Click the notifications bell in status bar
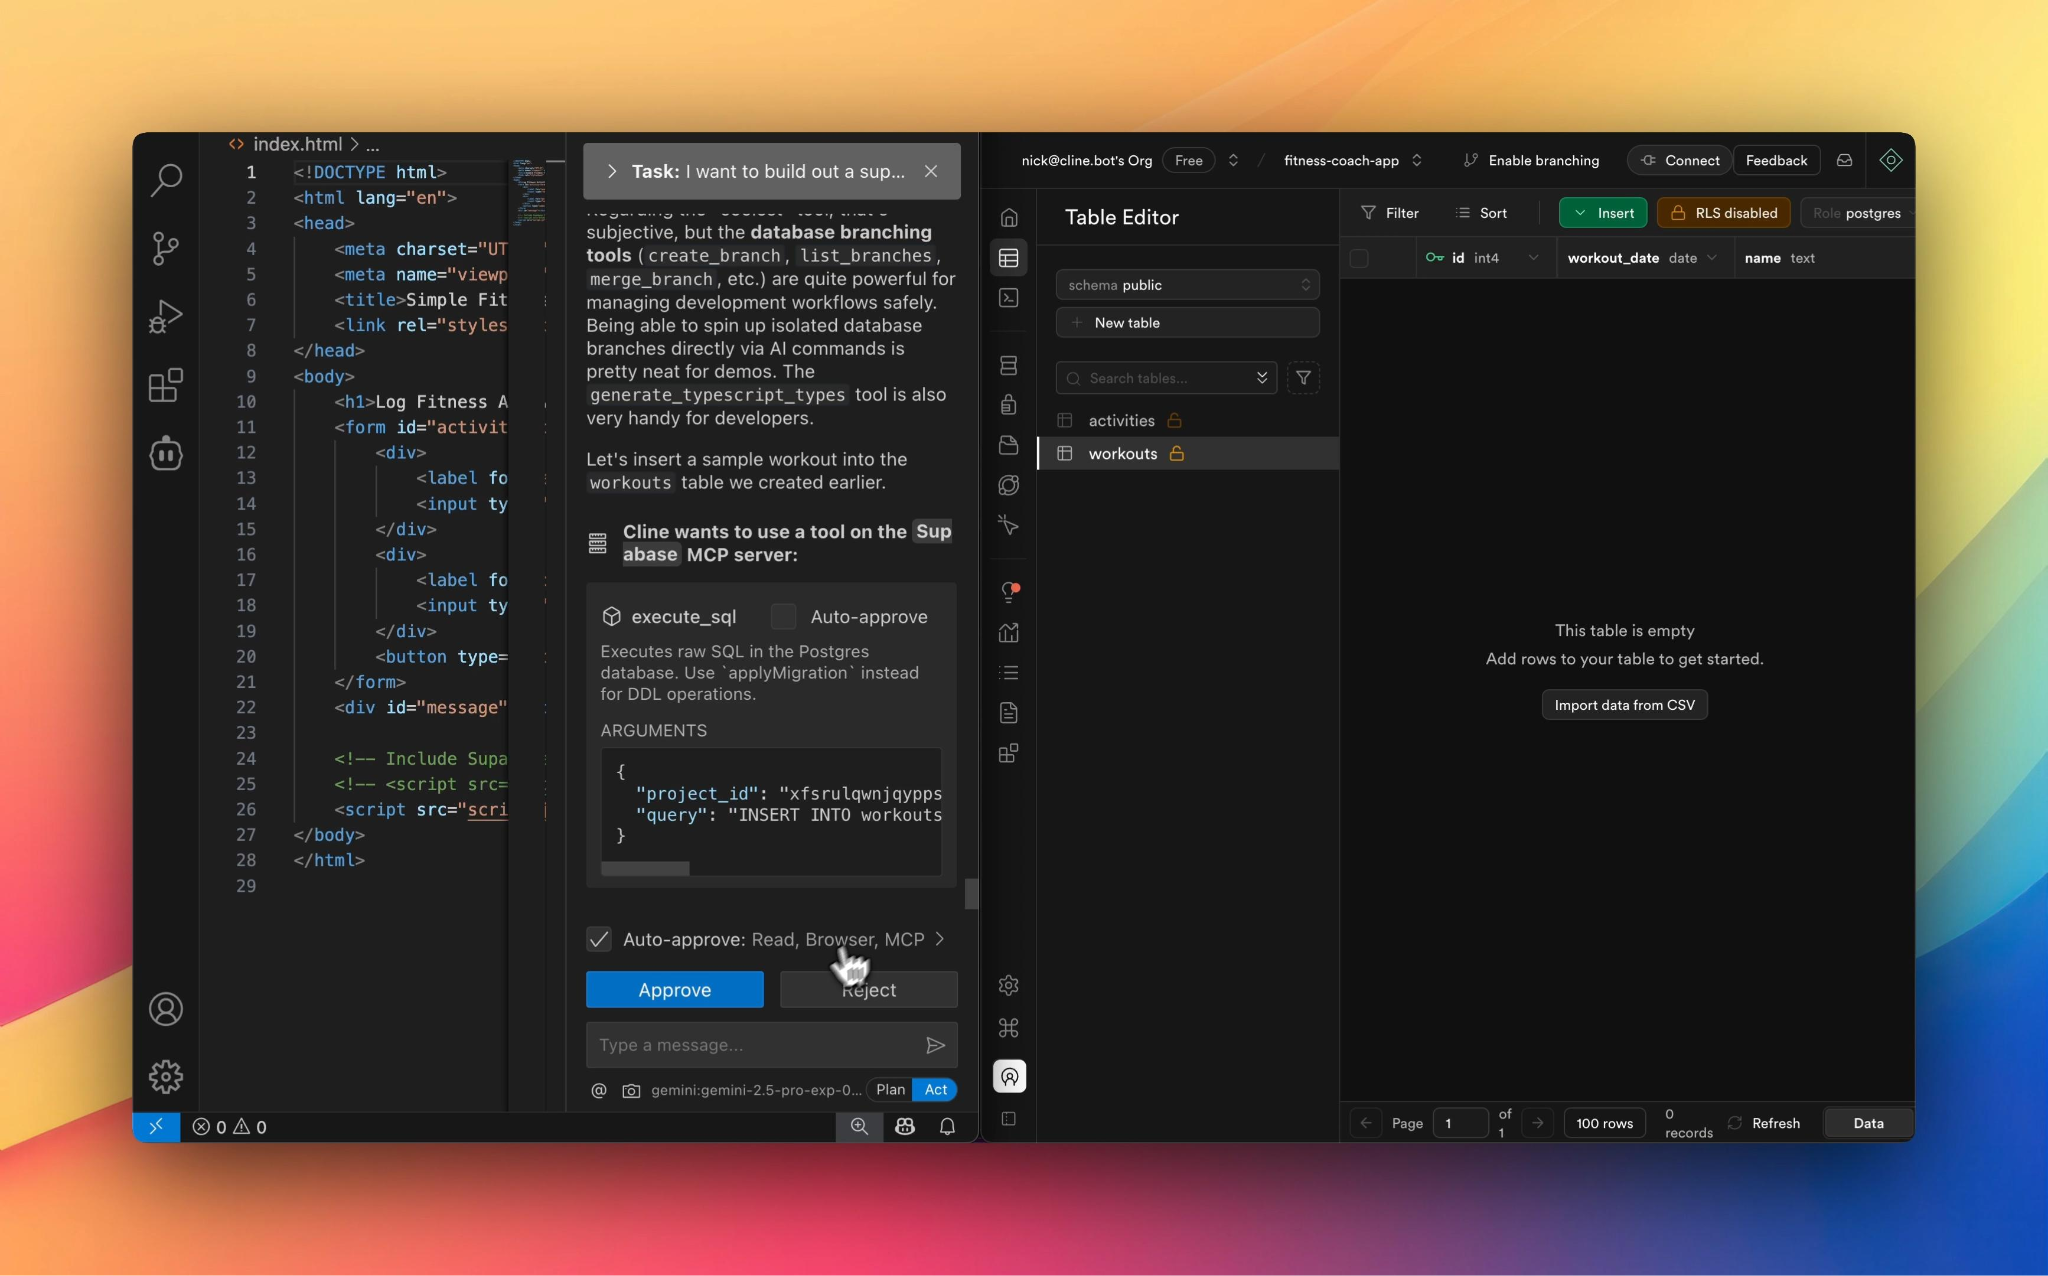 pyautogui.click(x=947, y=1127)
